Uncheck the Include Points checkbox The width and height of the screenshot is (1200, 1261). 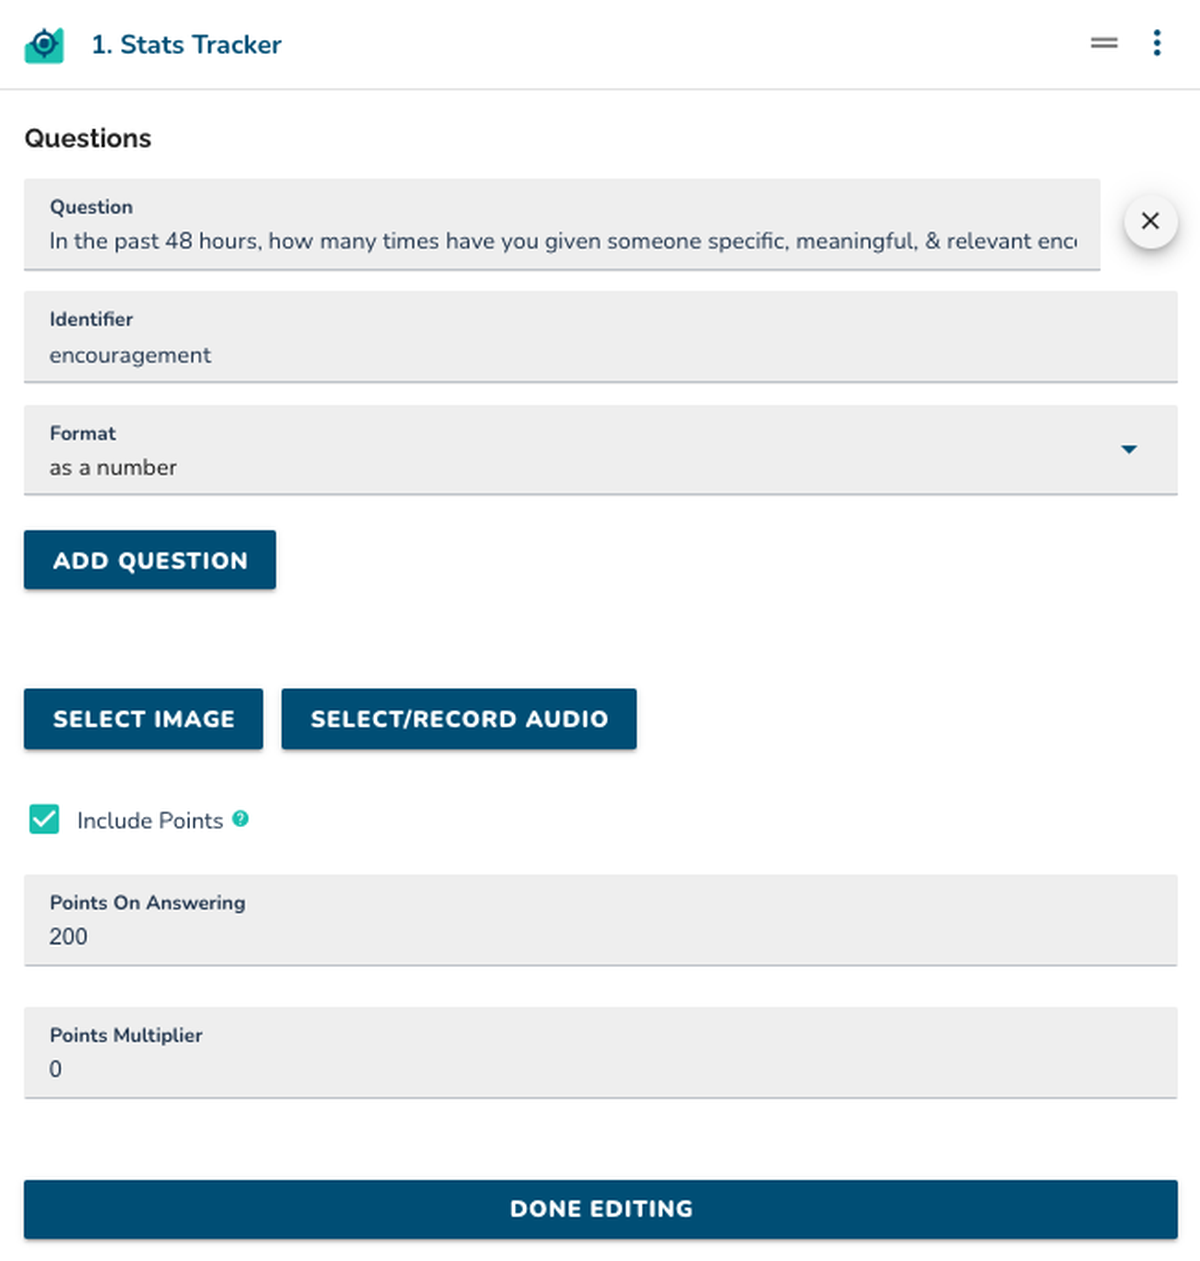[44, 819]
